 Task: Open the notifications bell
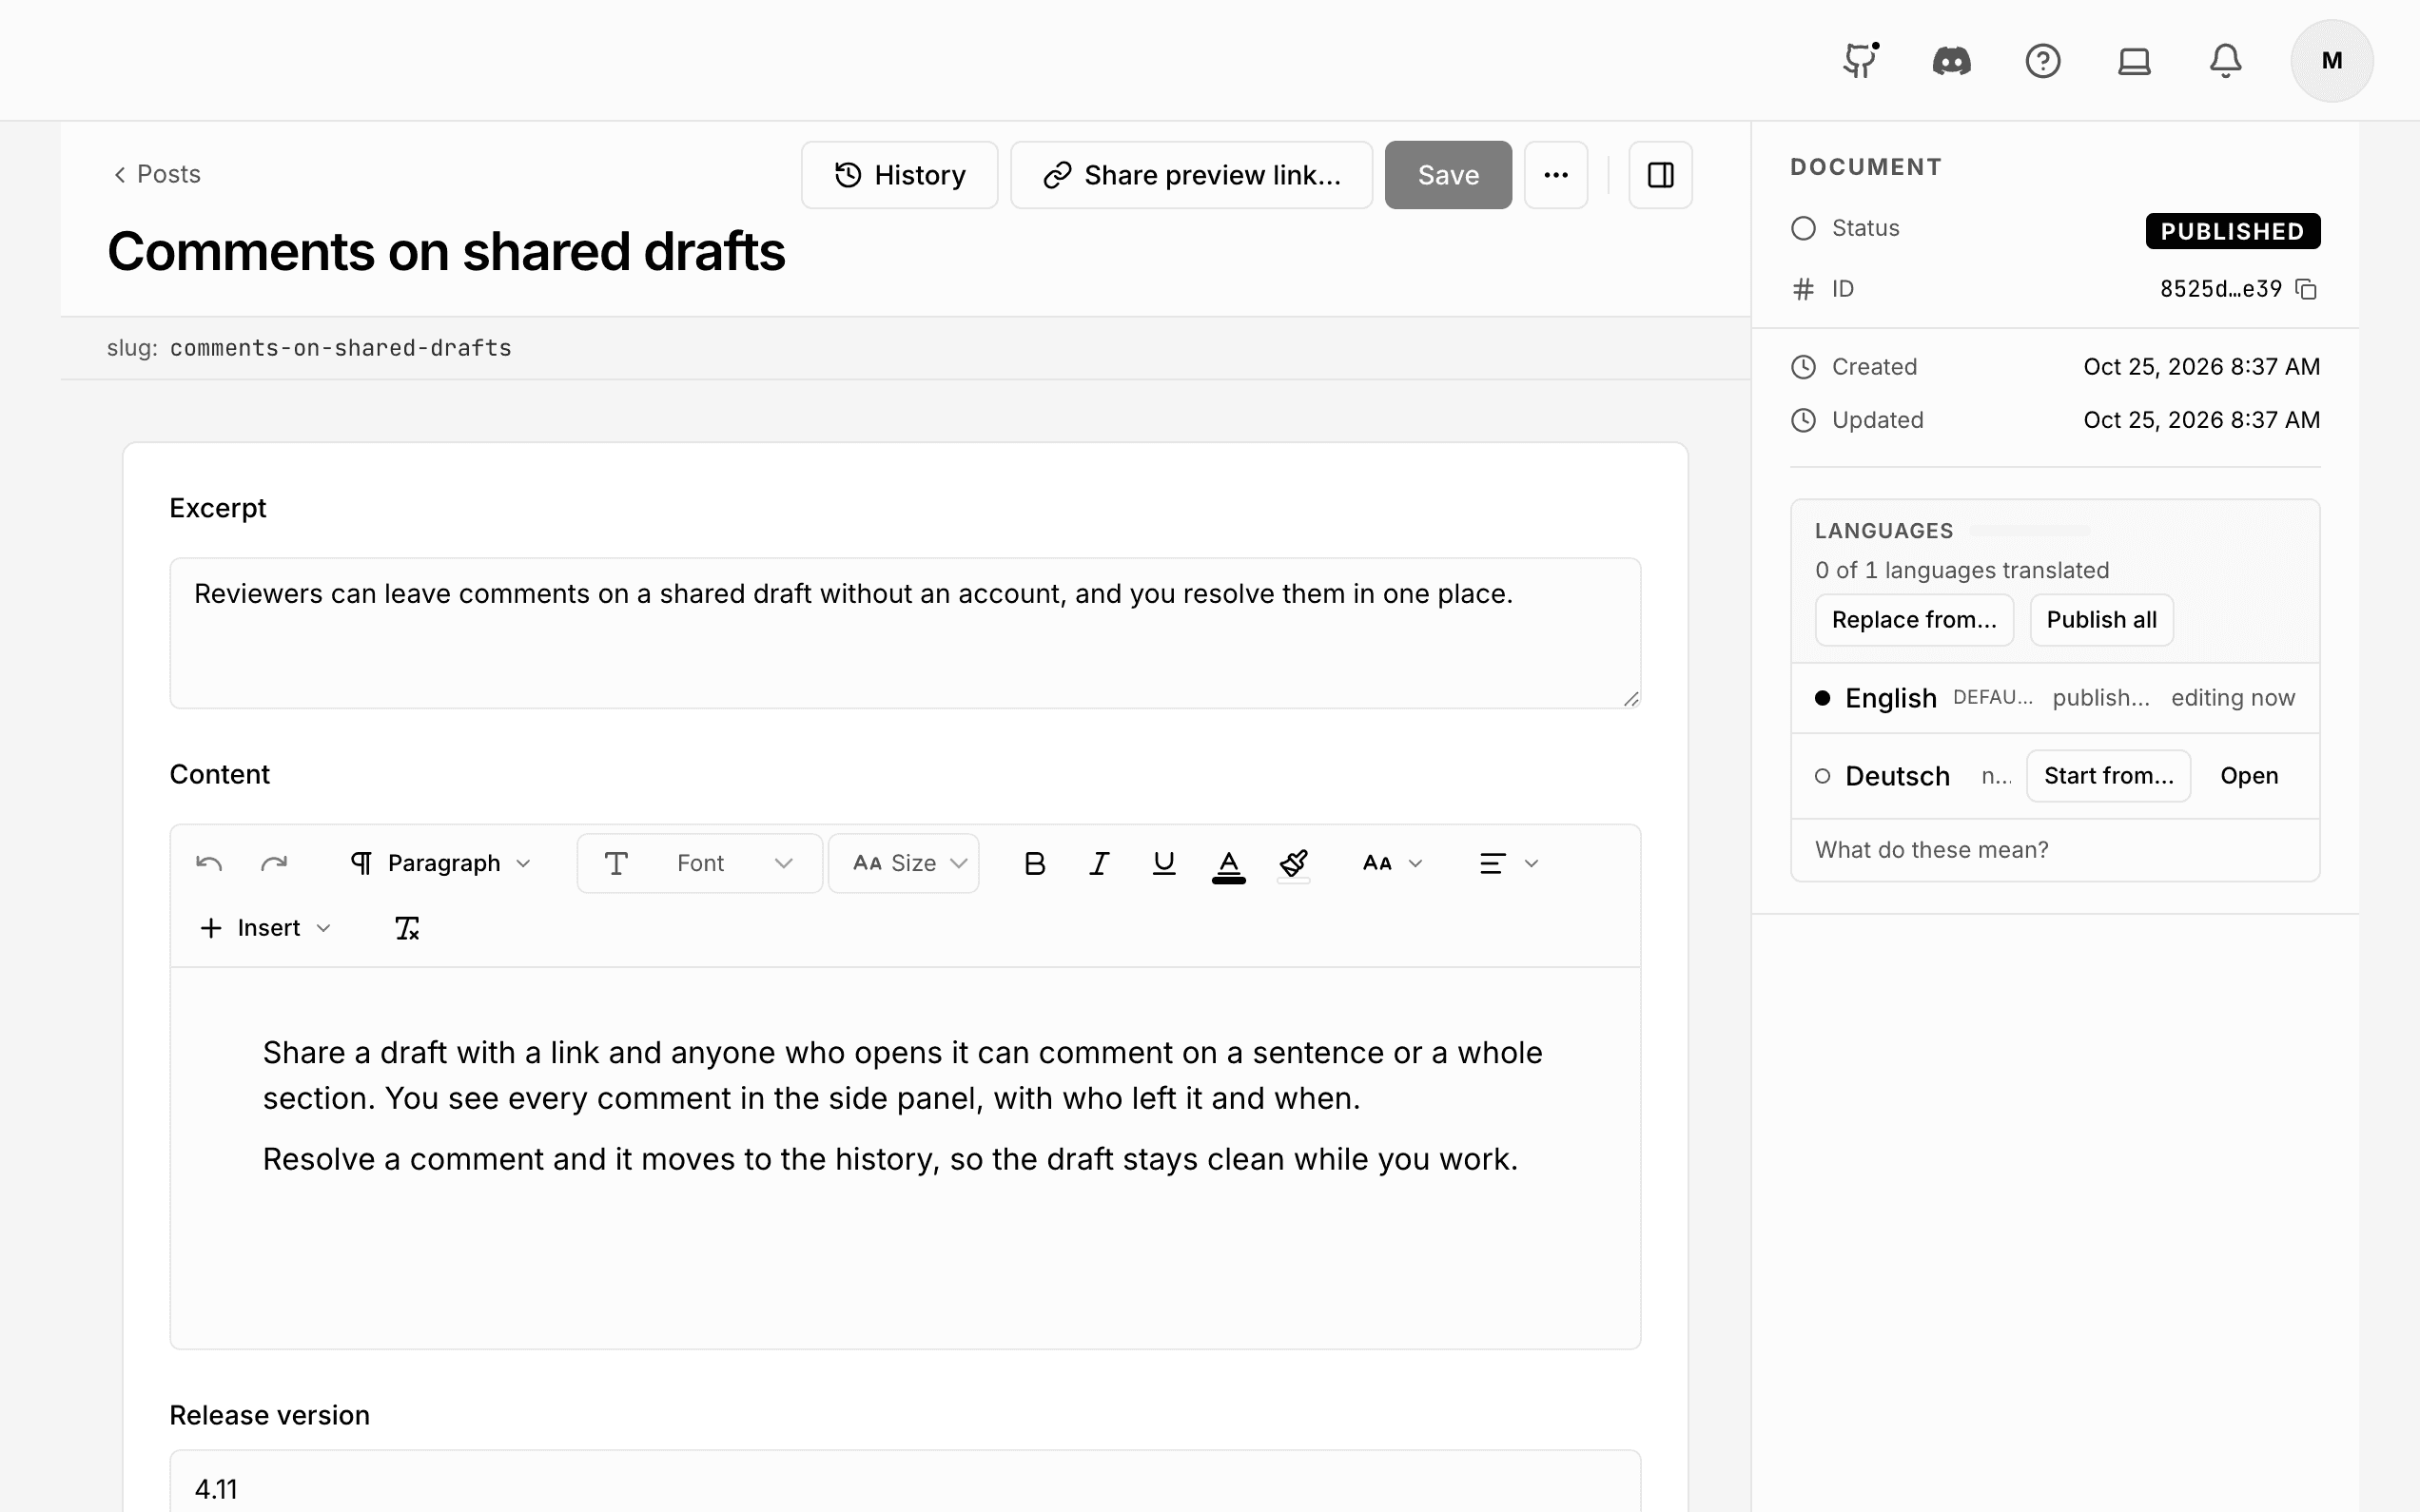click(x=2225, y=61)
